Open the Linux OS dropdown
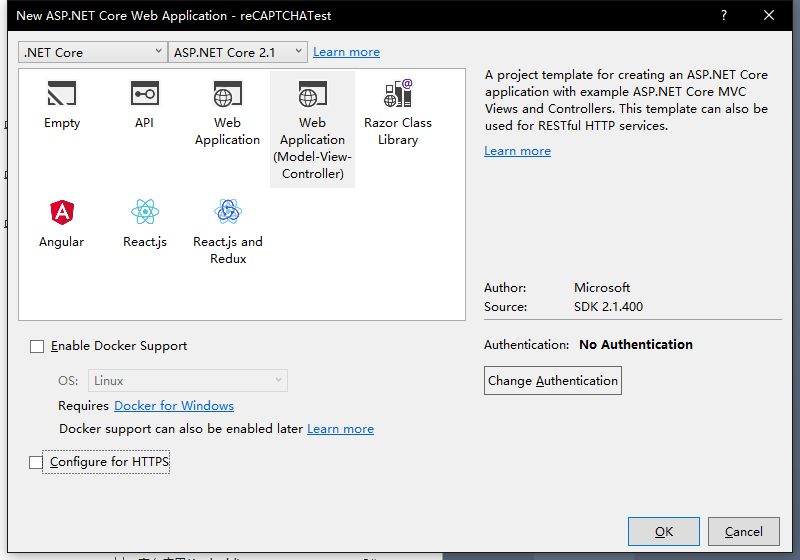The image size is (800, 560). tap(188, 381)
